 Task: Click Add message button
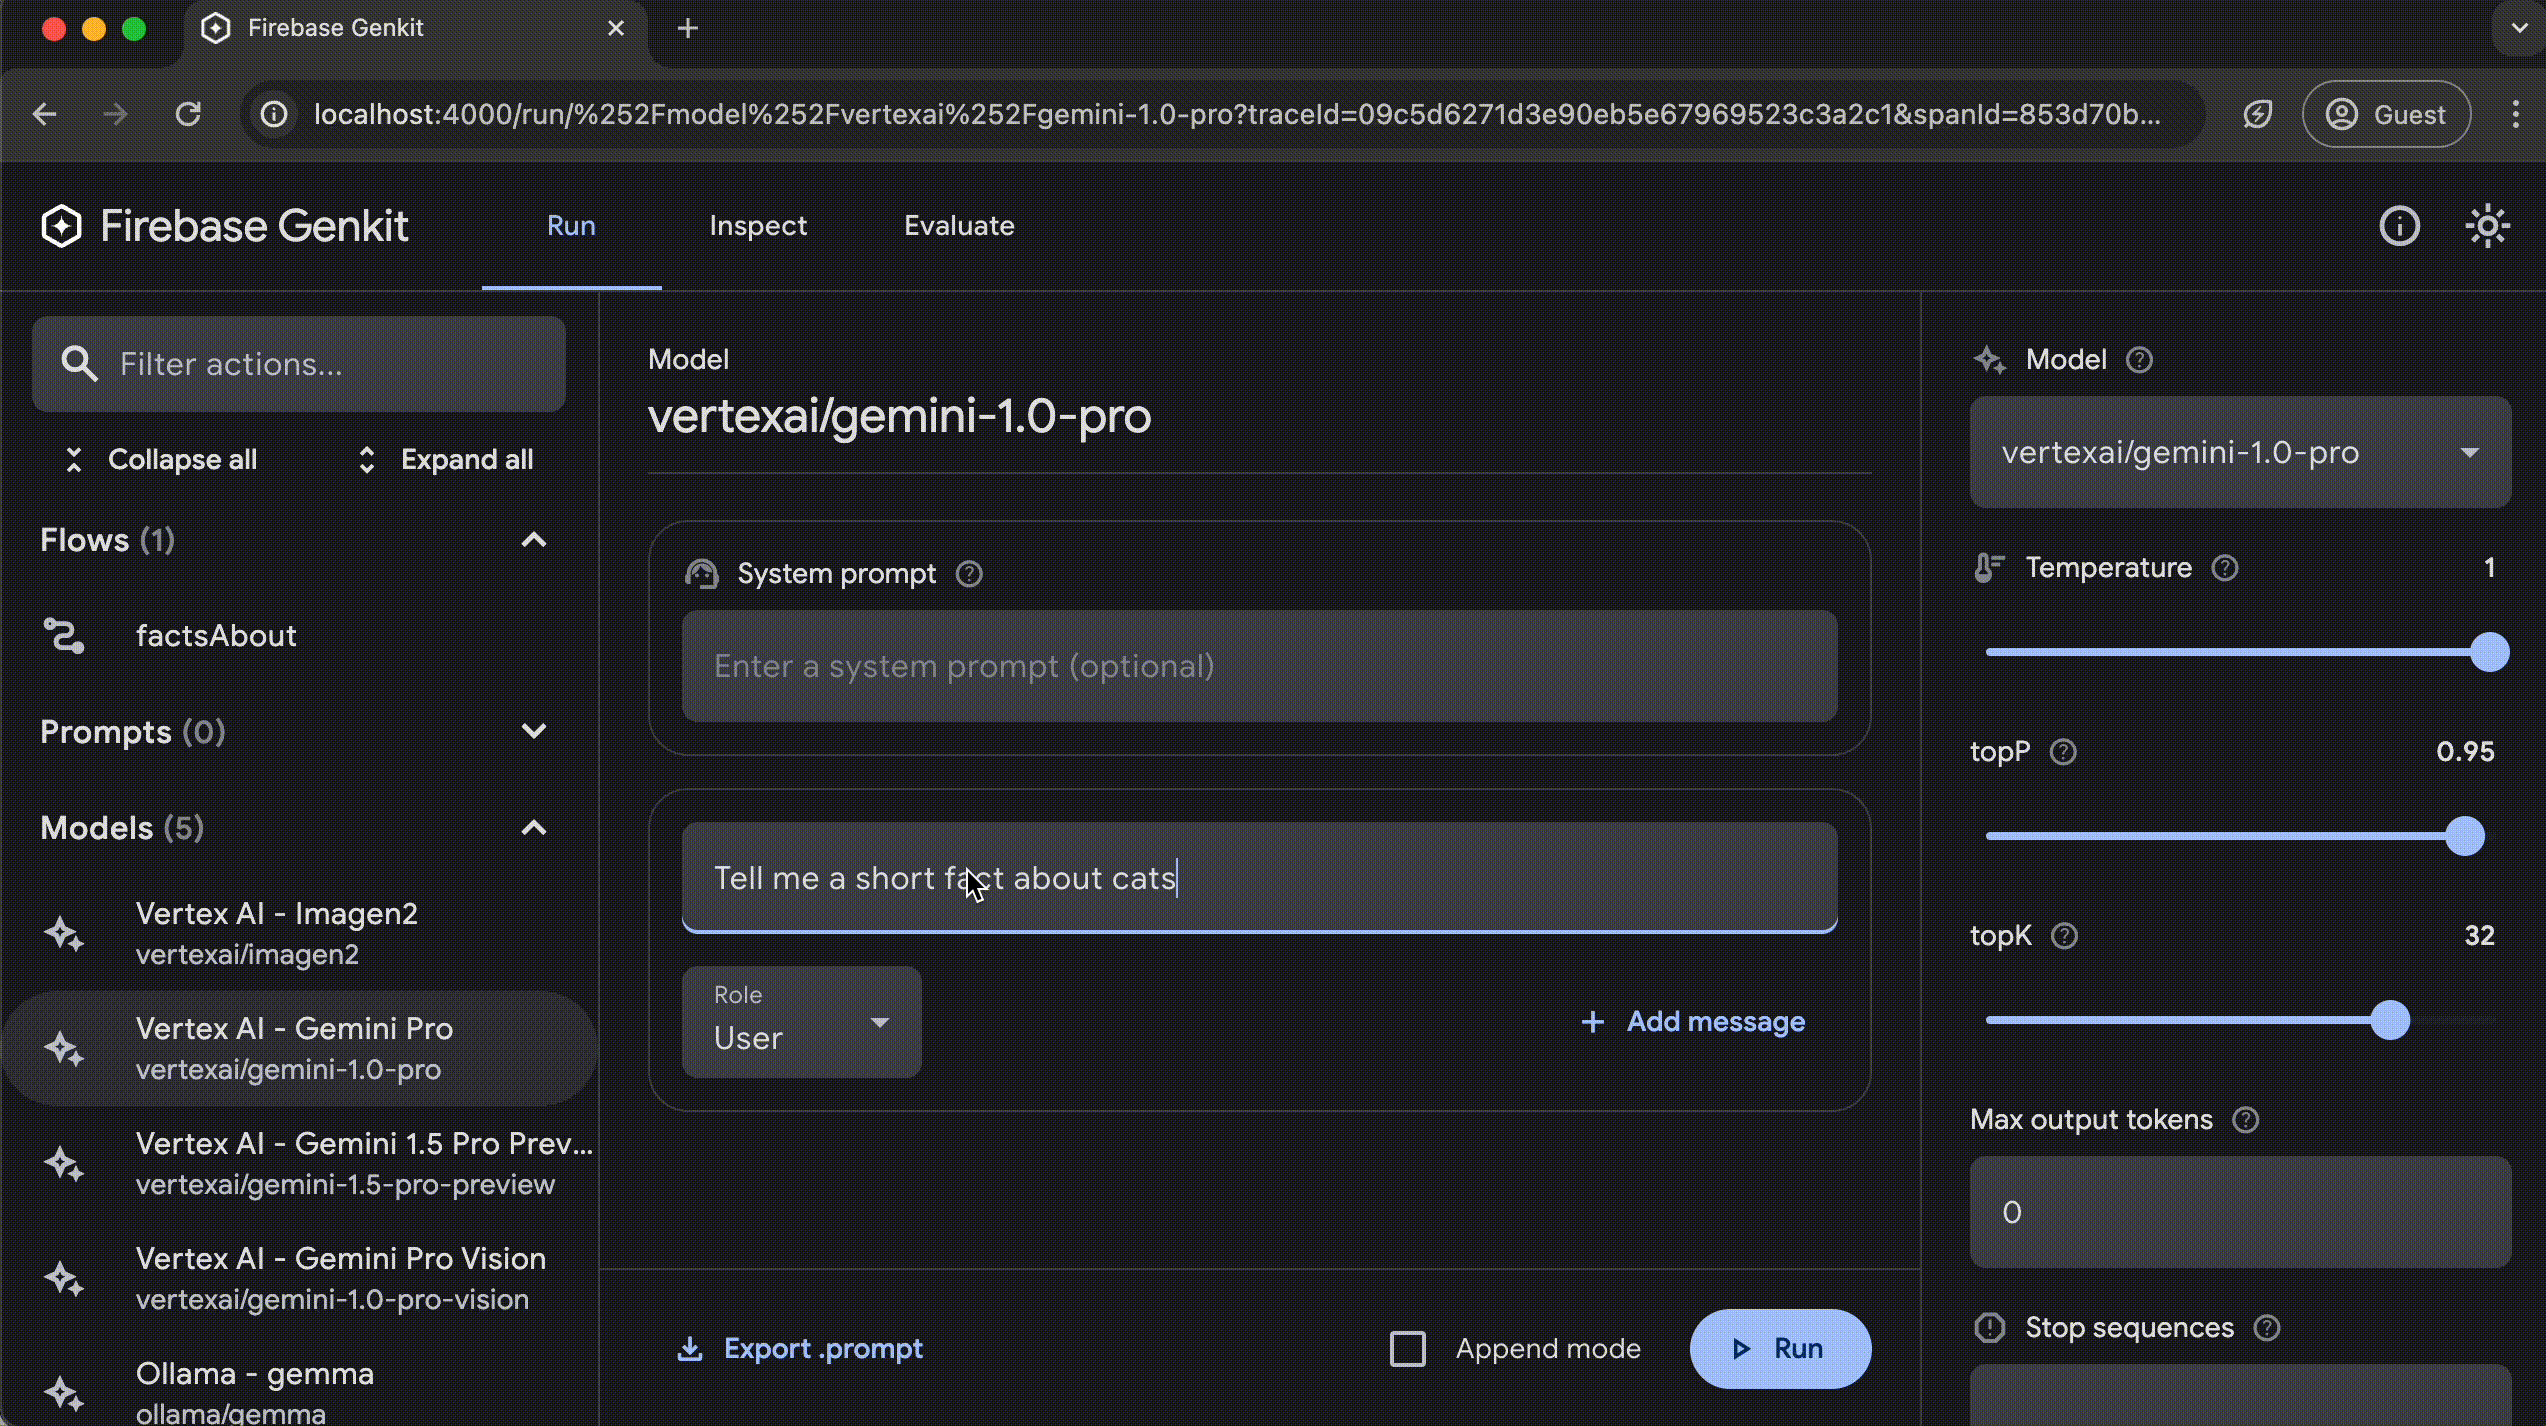click(x=1691, y=1020)
